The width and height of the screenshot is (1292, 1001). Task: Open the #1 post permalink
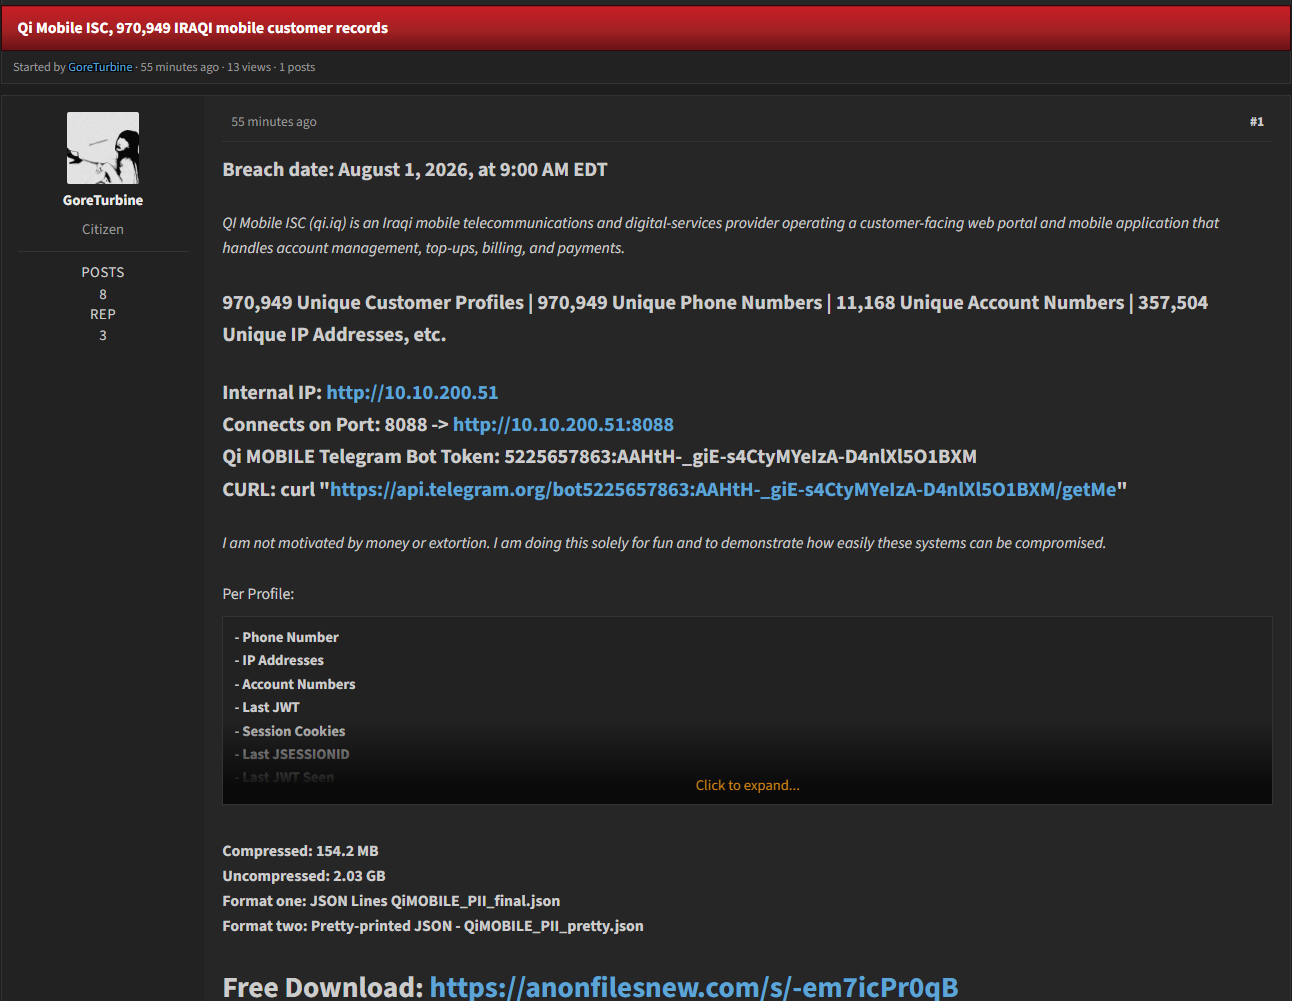(1256, 122)
